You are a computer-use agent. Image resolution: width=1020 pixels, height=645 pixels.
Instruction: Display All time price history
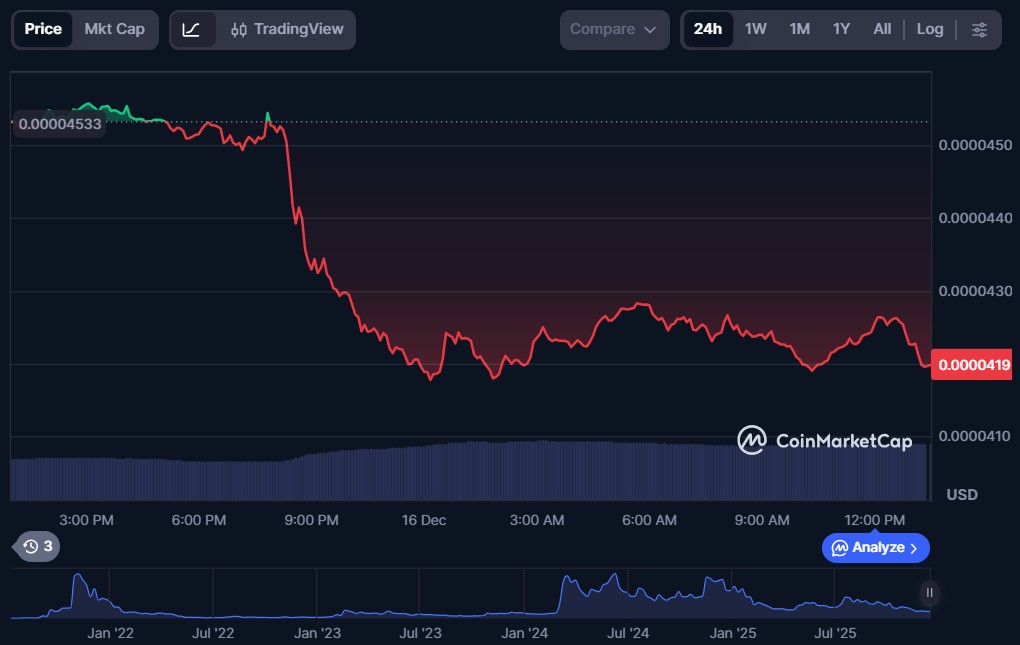[881, 29]
